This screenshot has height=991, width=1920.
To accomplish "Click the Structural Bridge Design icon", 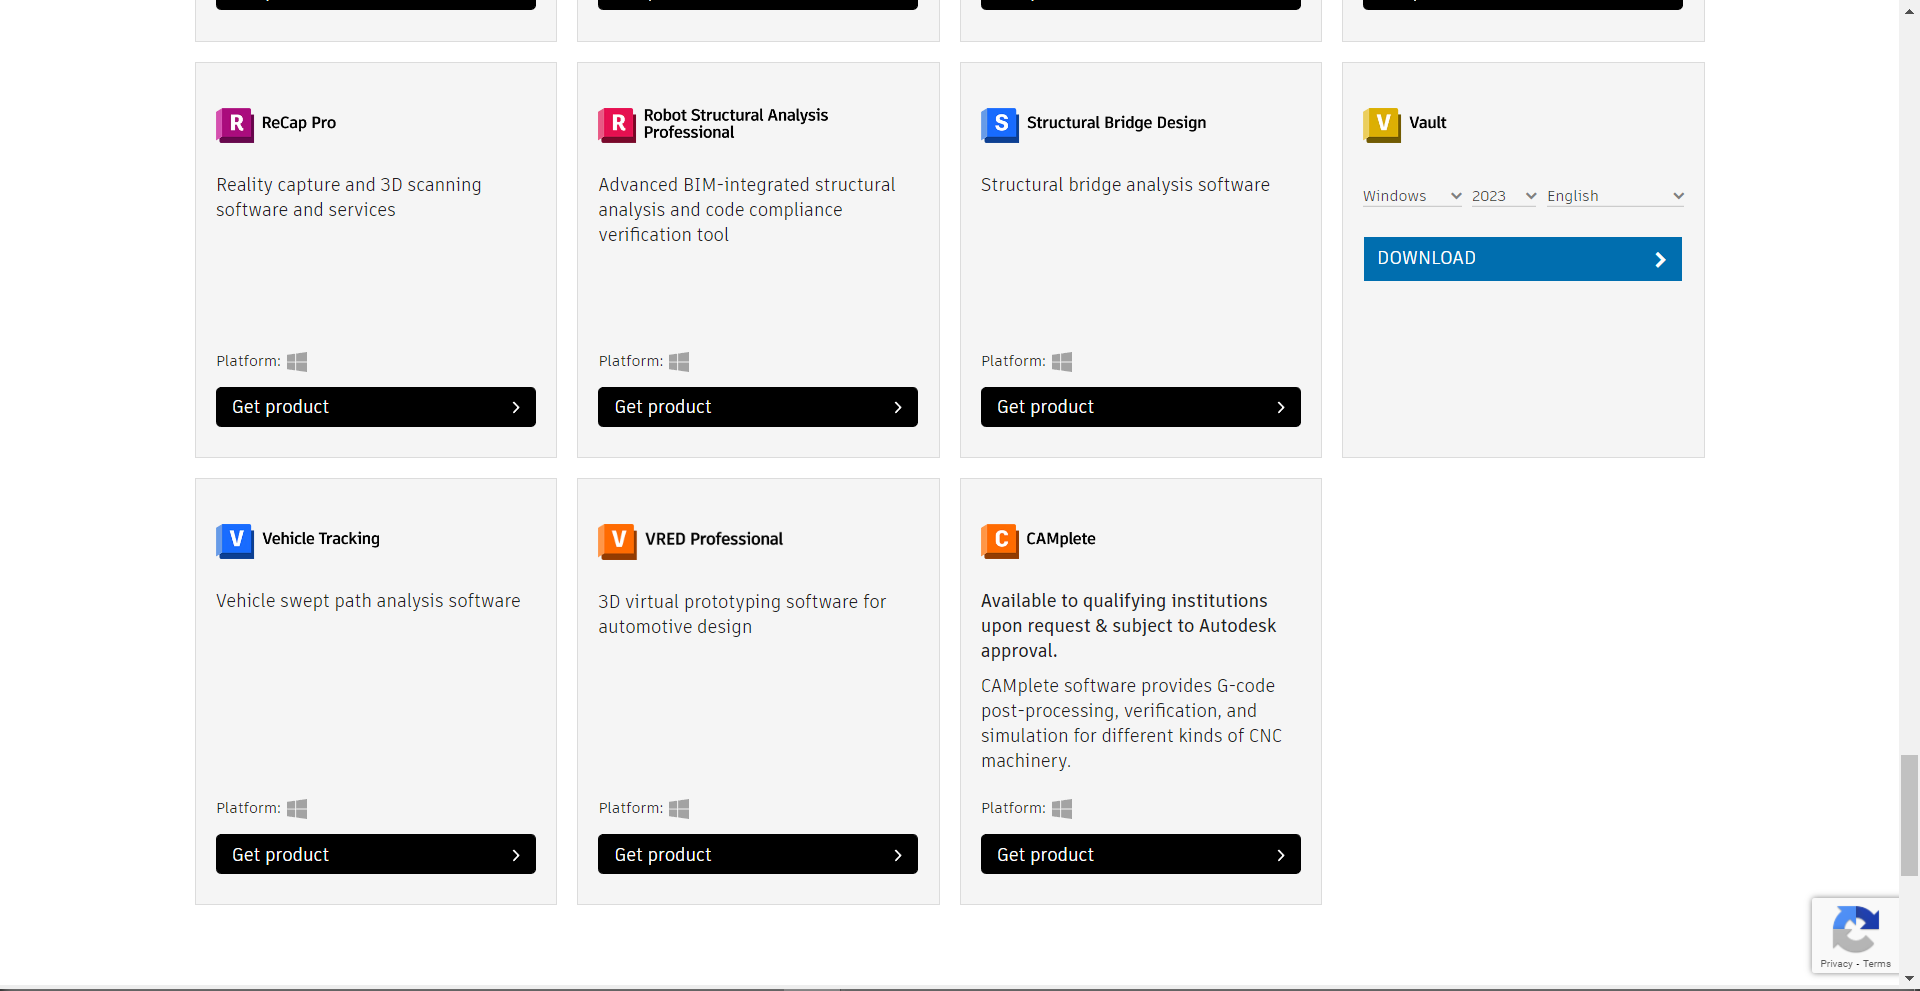I will (x=1000, y=124).
